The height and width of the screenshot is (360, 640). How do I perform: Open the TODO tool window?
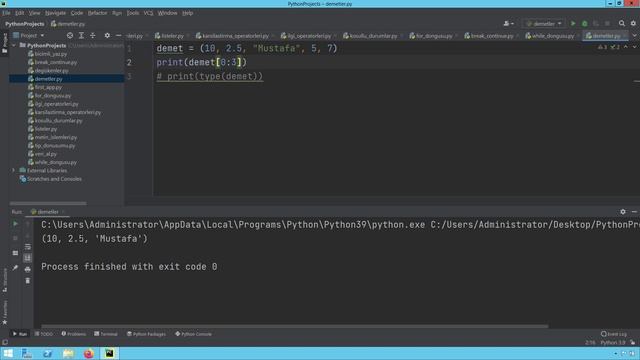click(44, 334)
